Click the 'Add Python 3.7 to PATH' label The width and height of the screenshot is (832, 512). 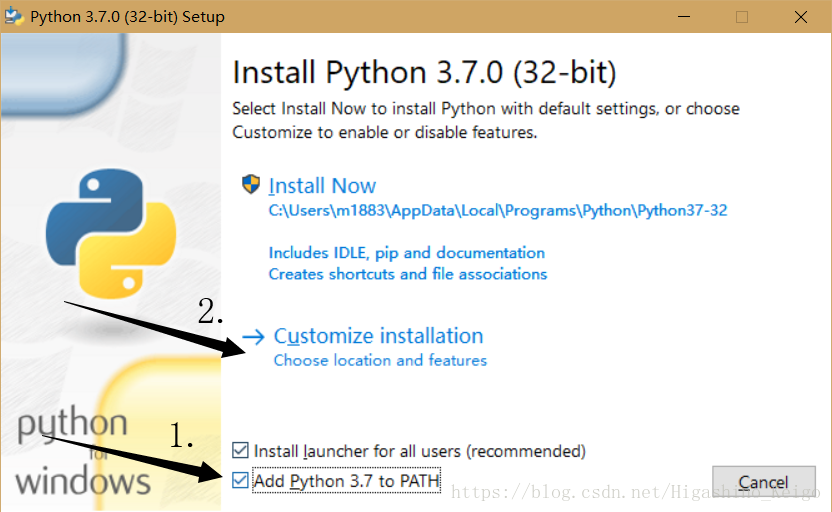tap(346, 481)
